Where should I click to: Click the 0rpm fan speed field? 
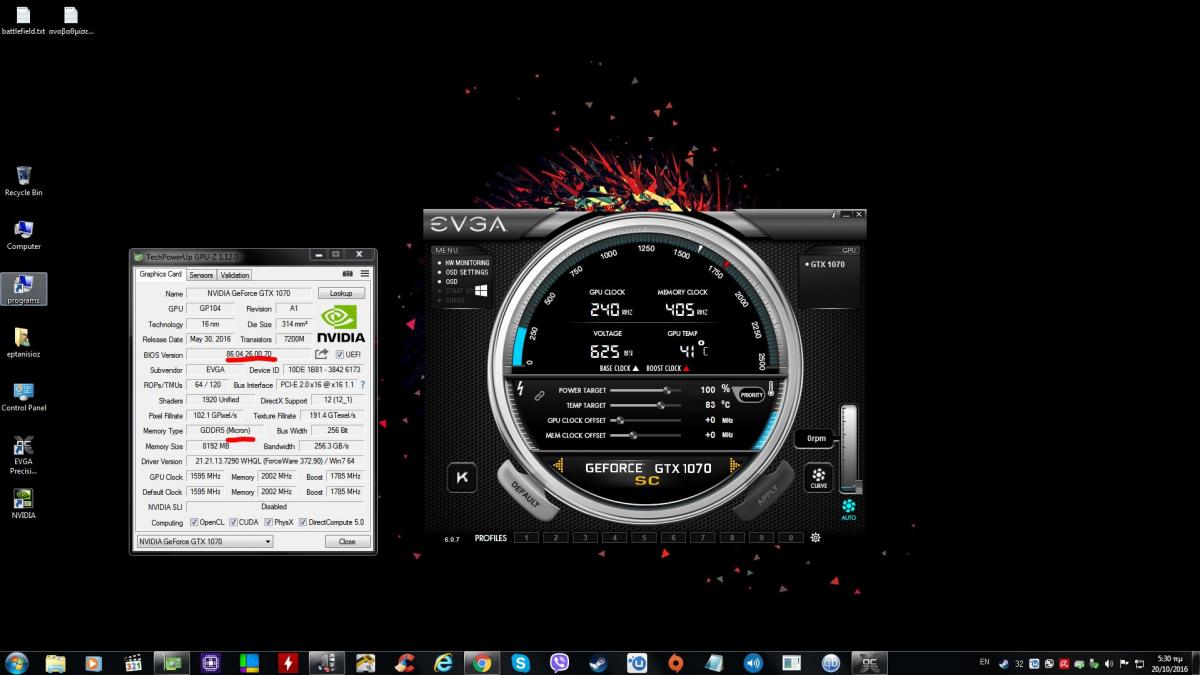click(x=814, y=439)
